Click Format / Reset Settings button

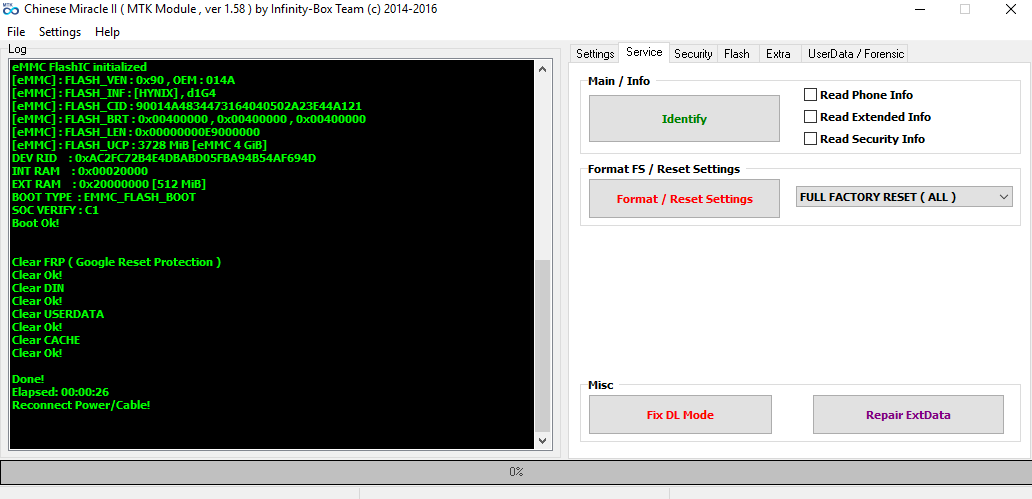[x=684, y=199]
